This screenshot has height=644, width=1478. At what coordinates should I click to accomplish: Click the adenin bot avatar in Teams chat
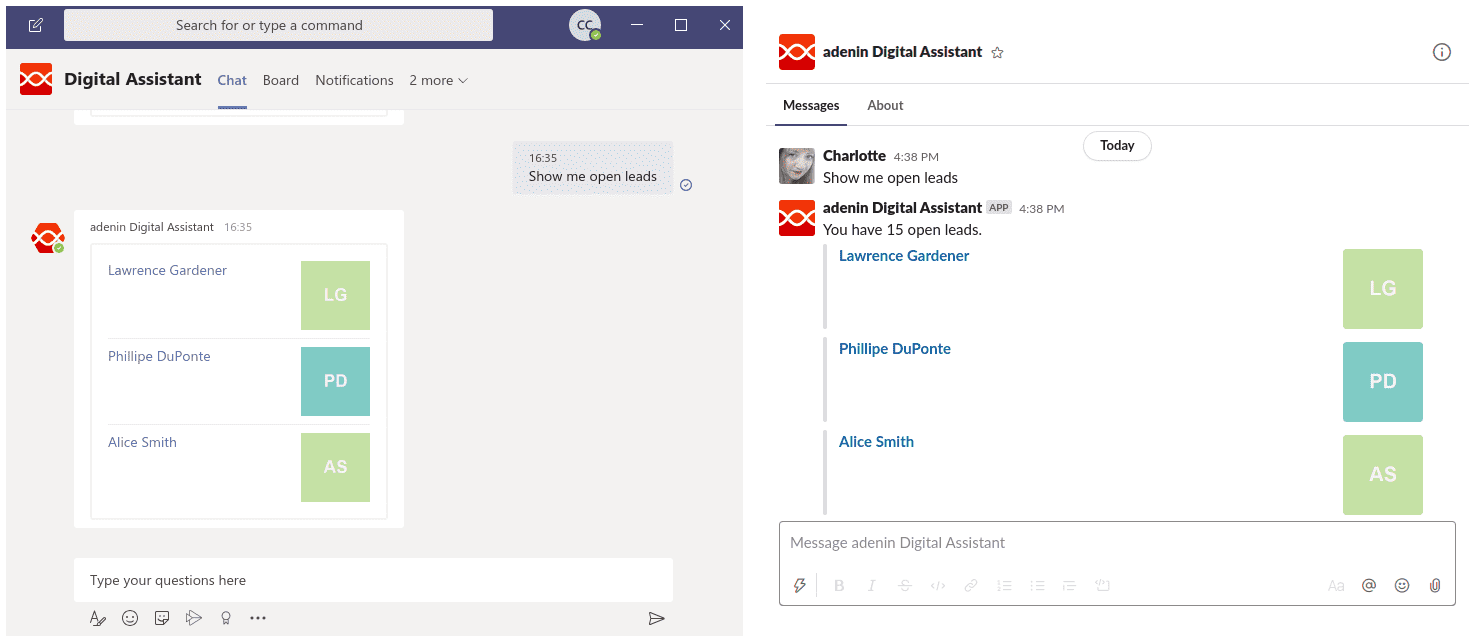tap(48, 238)
